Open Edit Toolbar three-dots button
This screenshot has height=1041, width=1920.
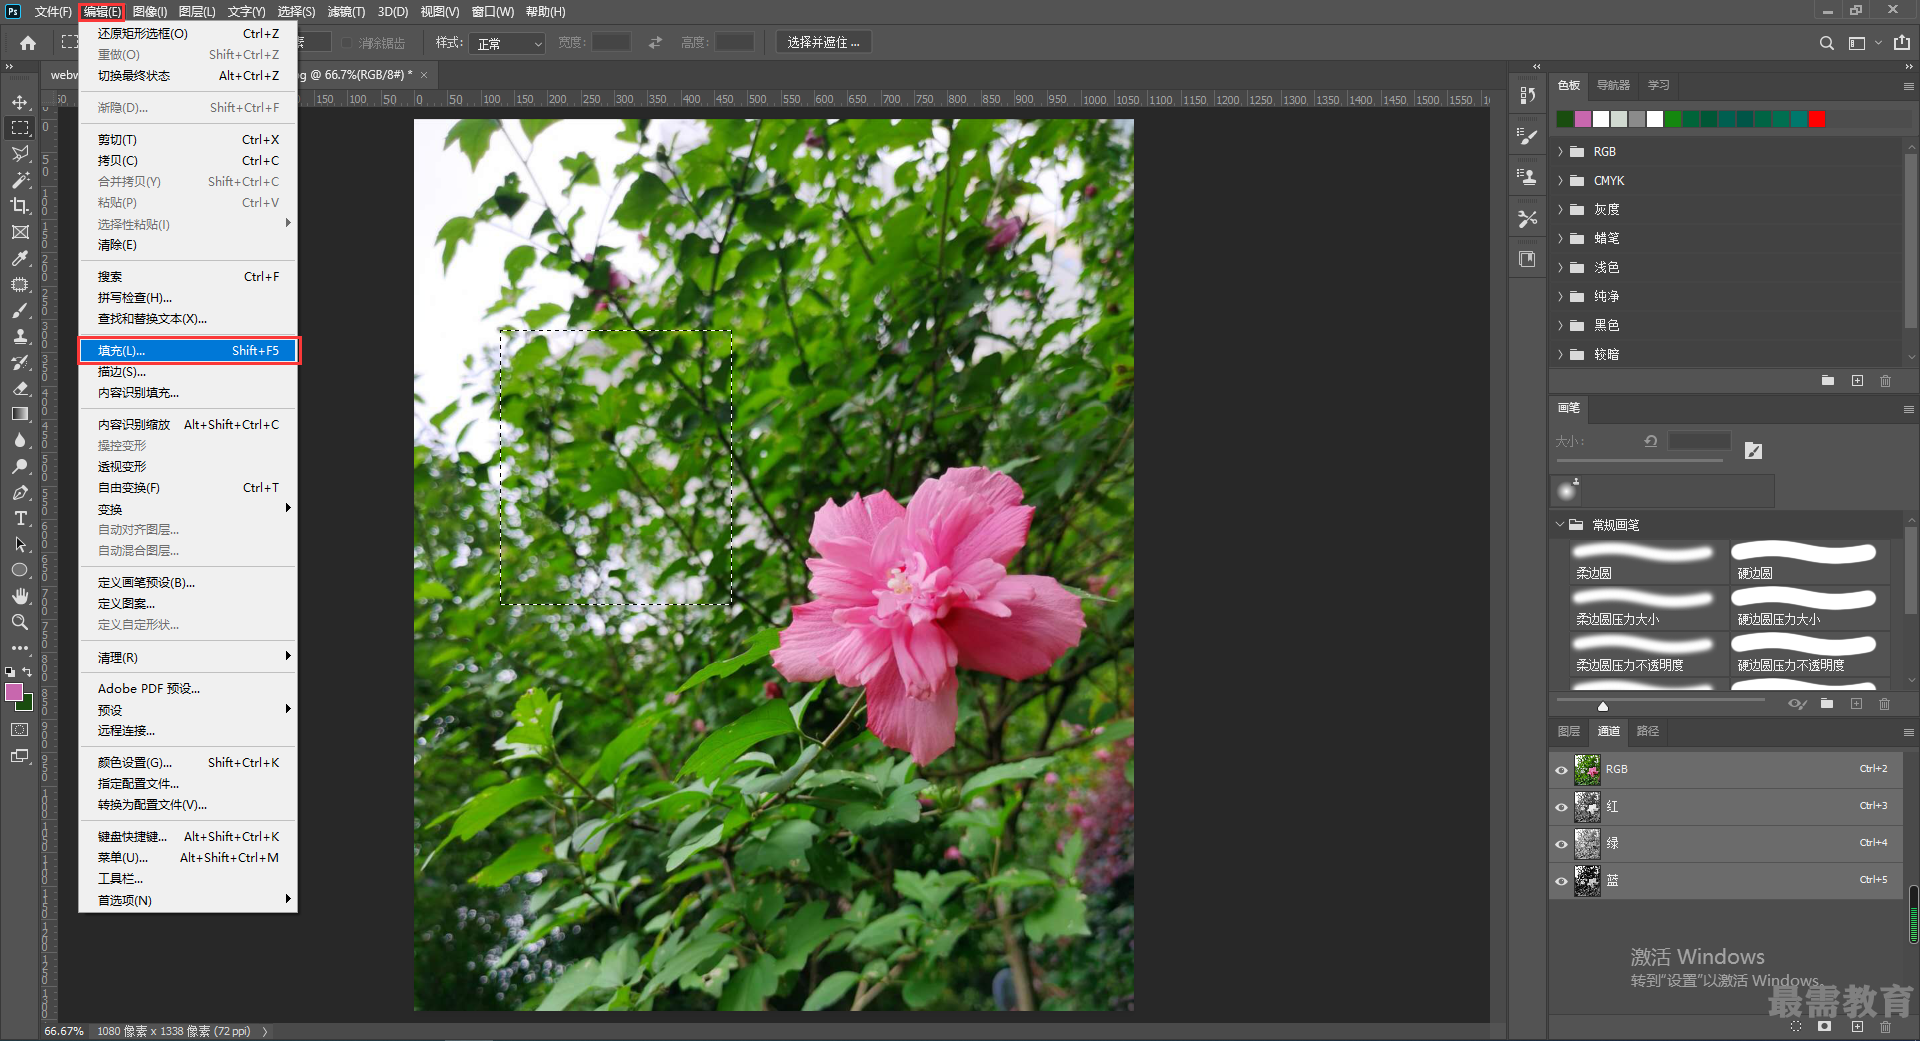20,648
